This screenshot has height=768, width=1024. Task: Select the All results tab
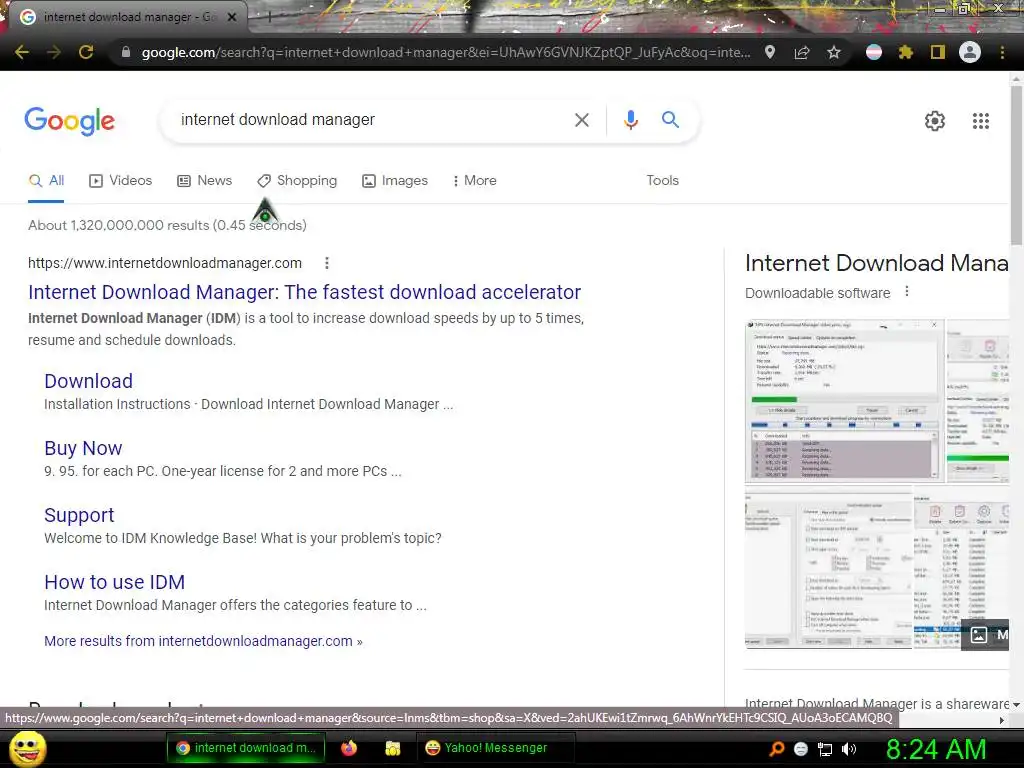[46, 181]
